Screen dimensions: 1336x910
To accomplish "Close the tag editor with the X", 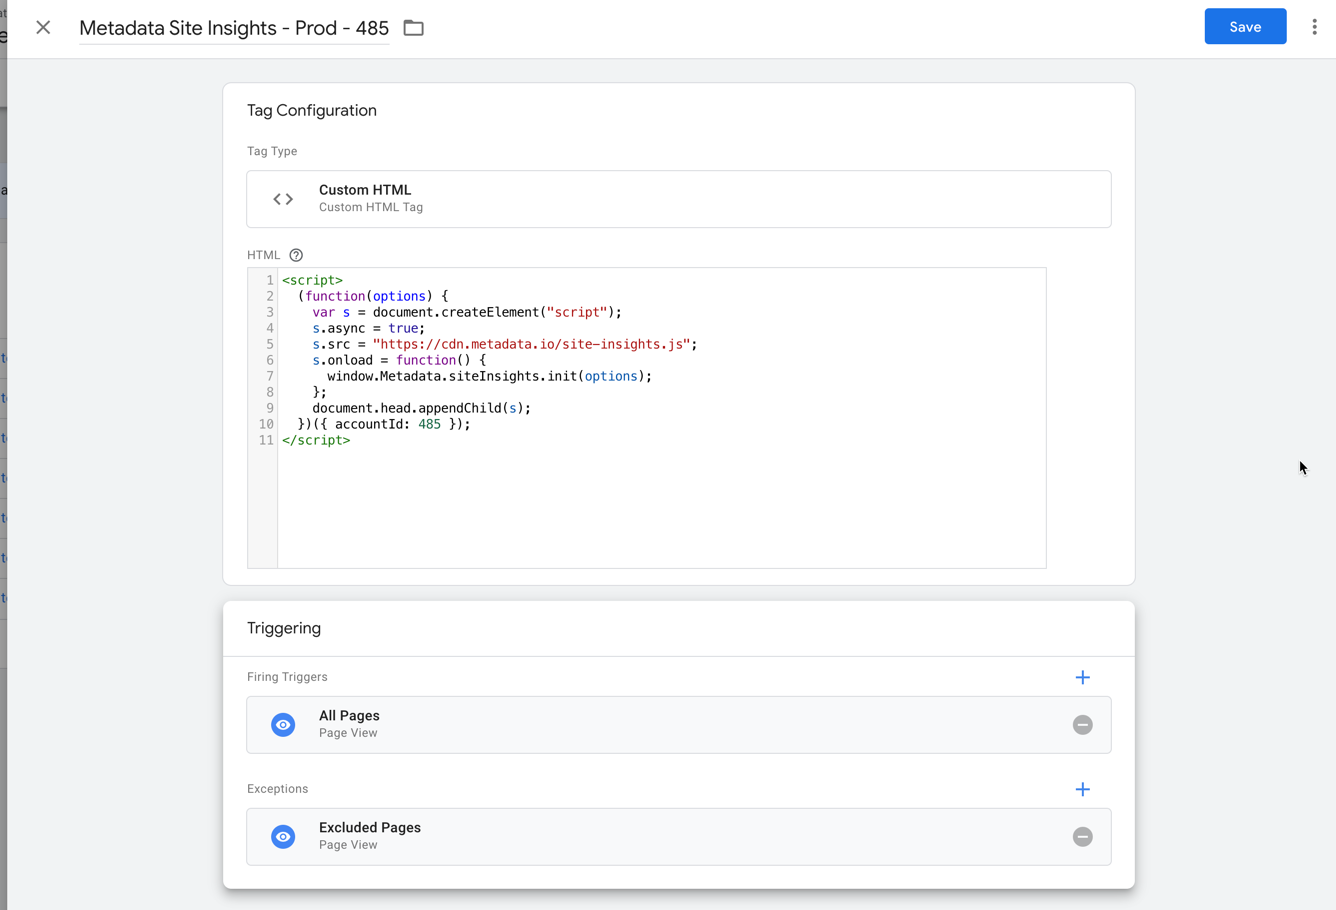I will point(43,27).
